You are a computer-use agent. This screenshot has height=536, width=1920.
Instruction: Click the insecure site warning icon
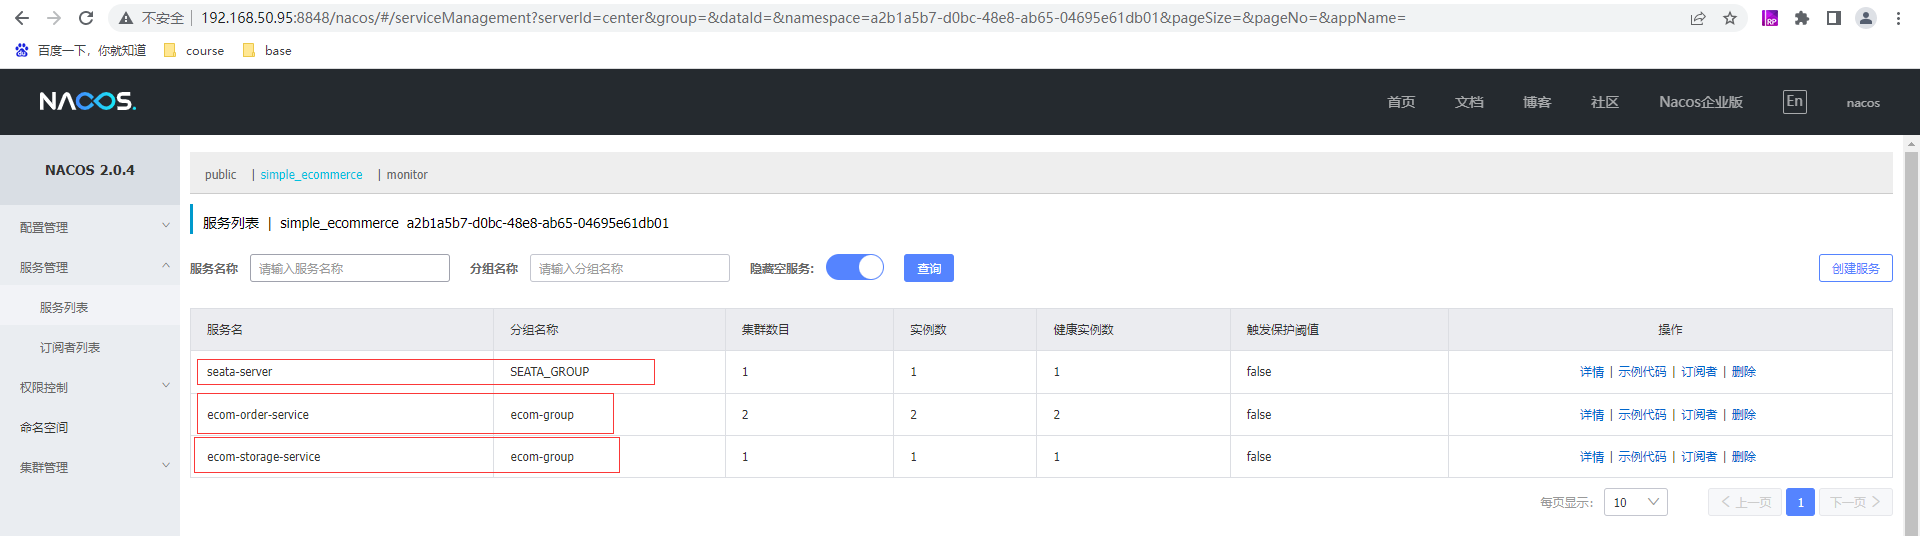coord(126,18)
